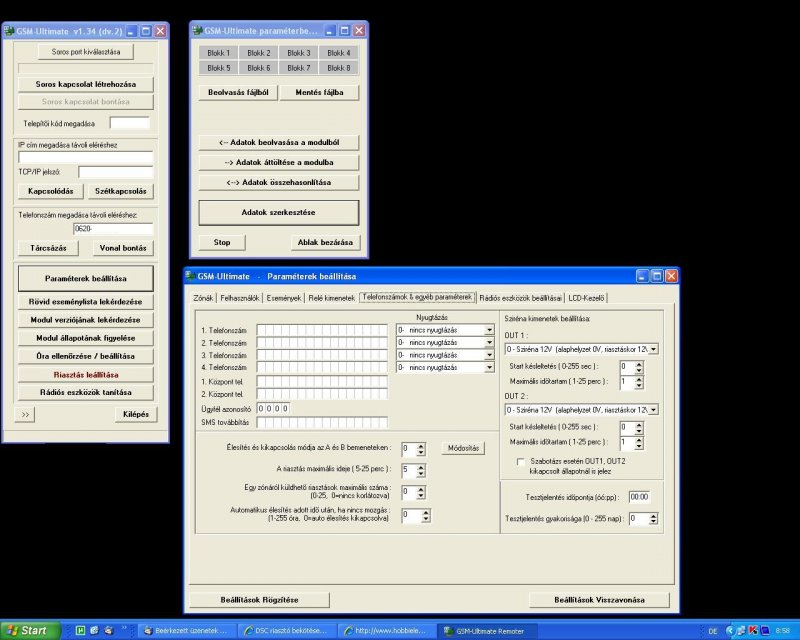
Task: Switch to the Relé kimenetek tab
Action: coord(332,298)
